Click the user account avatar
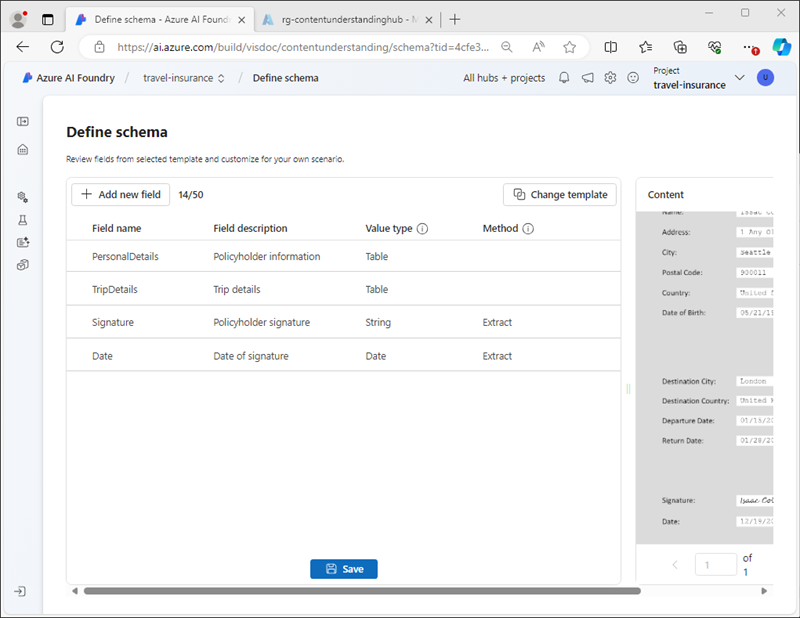Image resolution: width=800 pixels, height=618 pixels. pos(765,78)
